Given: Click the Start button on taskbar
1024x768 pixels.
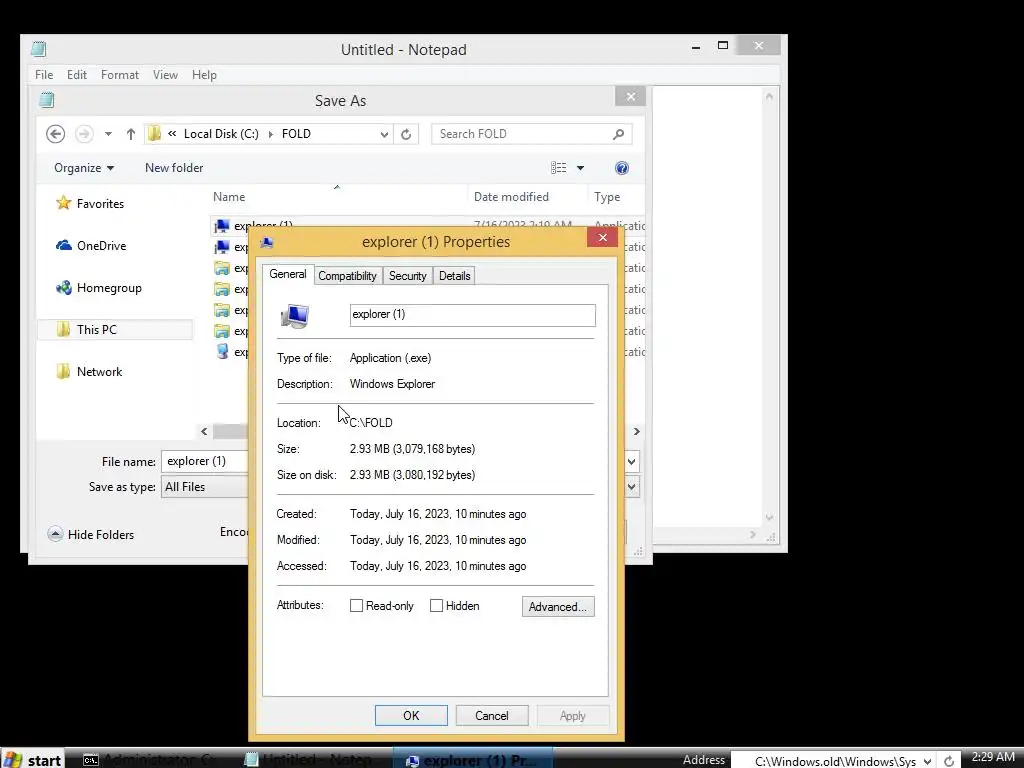Looking at the screenshot, I should pos(33,760).
